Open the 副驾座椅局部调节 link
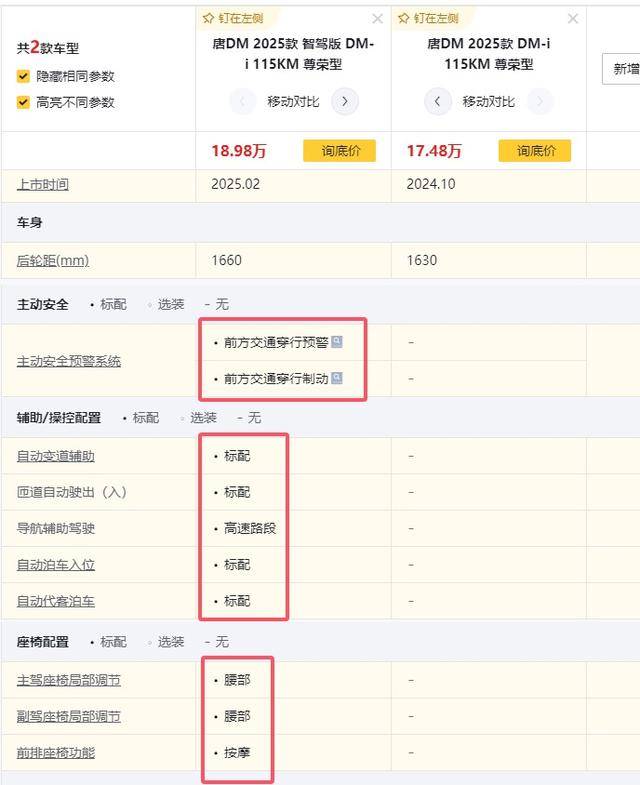640x785 pixels. (69, 716)
